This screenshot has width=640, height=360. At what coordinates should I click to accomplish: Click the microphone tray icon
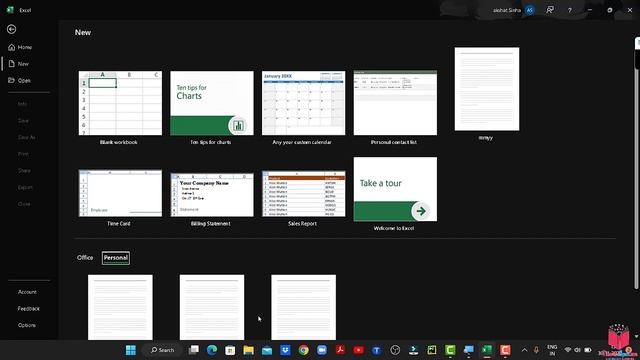point(536,350)
